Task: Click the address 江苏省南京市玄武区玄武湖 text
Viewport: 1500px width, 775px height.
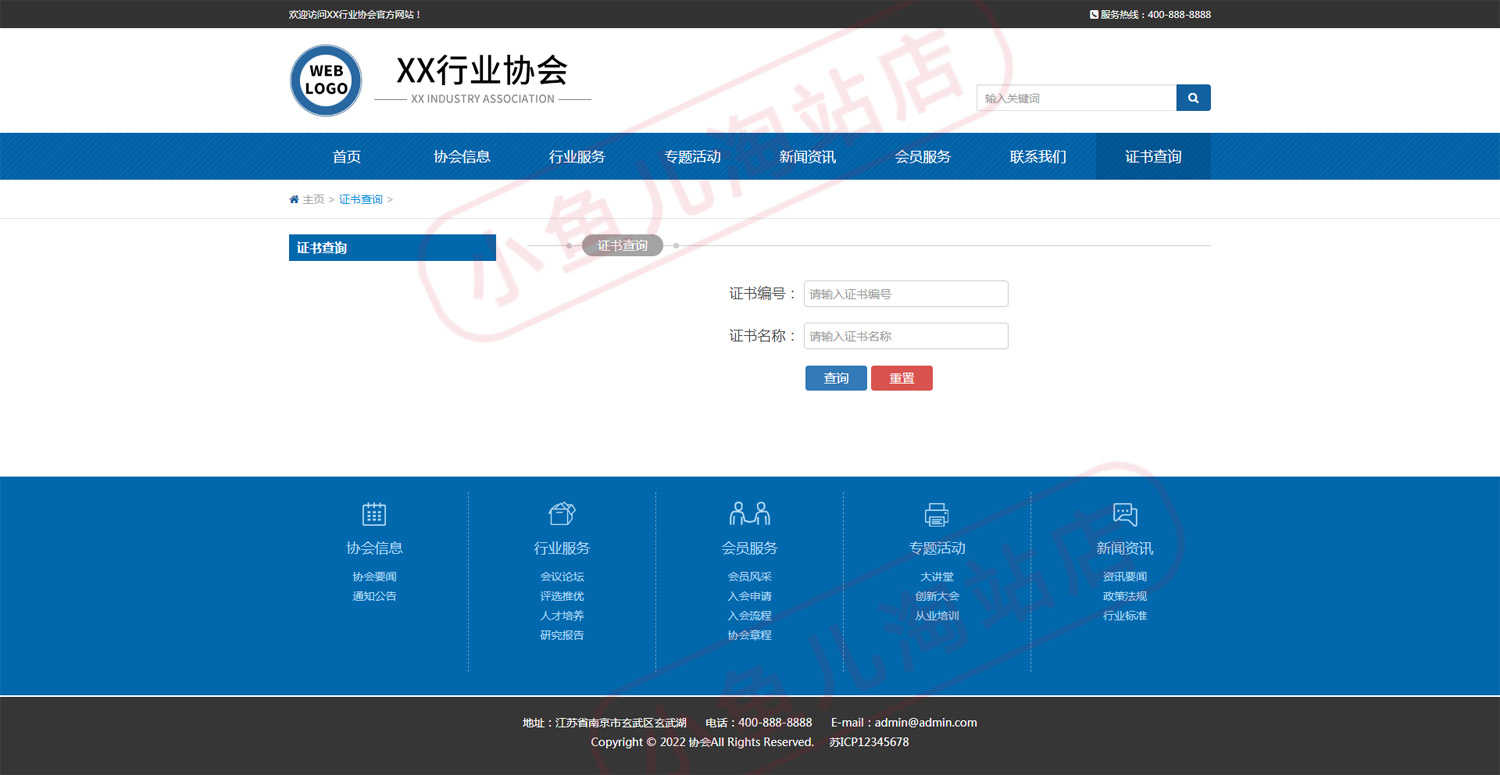Action: [621, 722]
